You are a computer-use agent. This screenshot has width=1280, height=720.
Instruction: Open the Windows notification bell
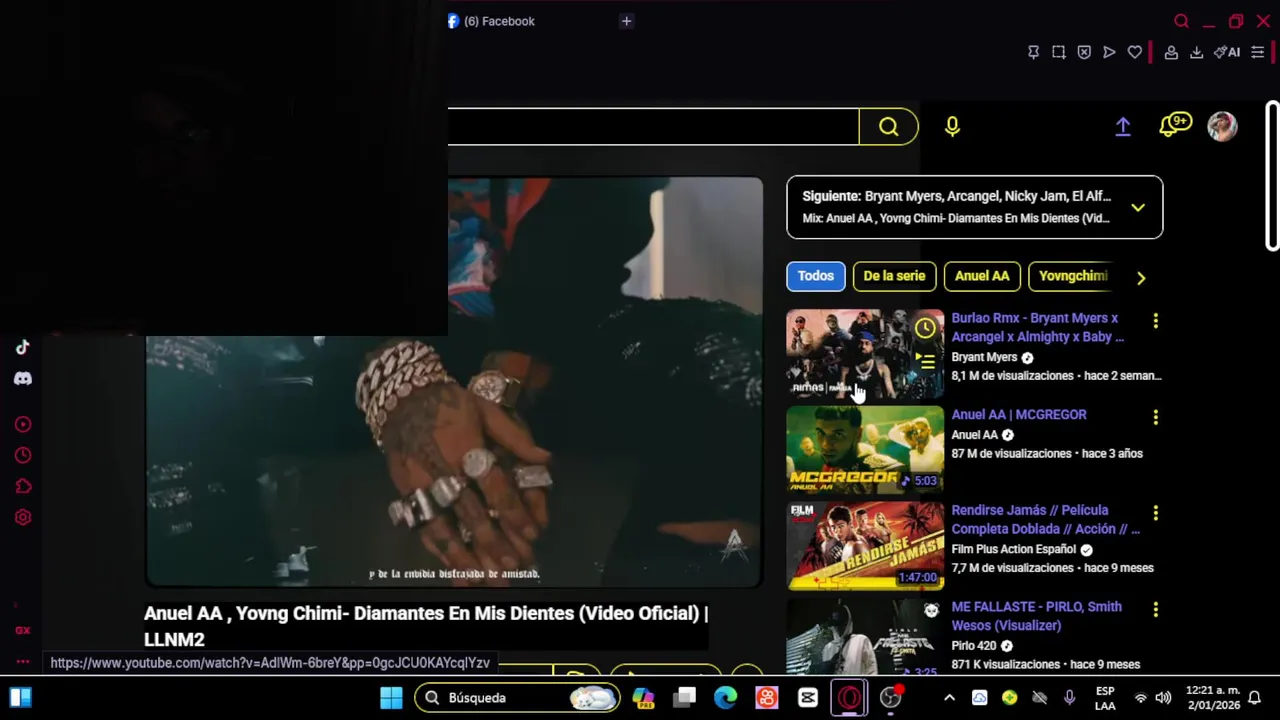(x=1254, y=698)
